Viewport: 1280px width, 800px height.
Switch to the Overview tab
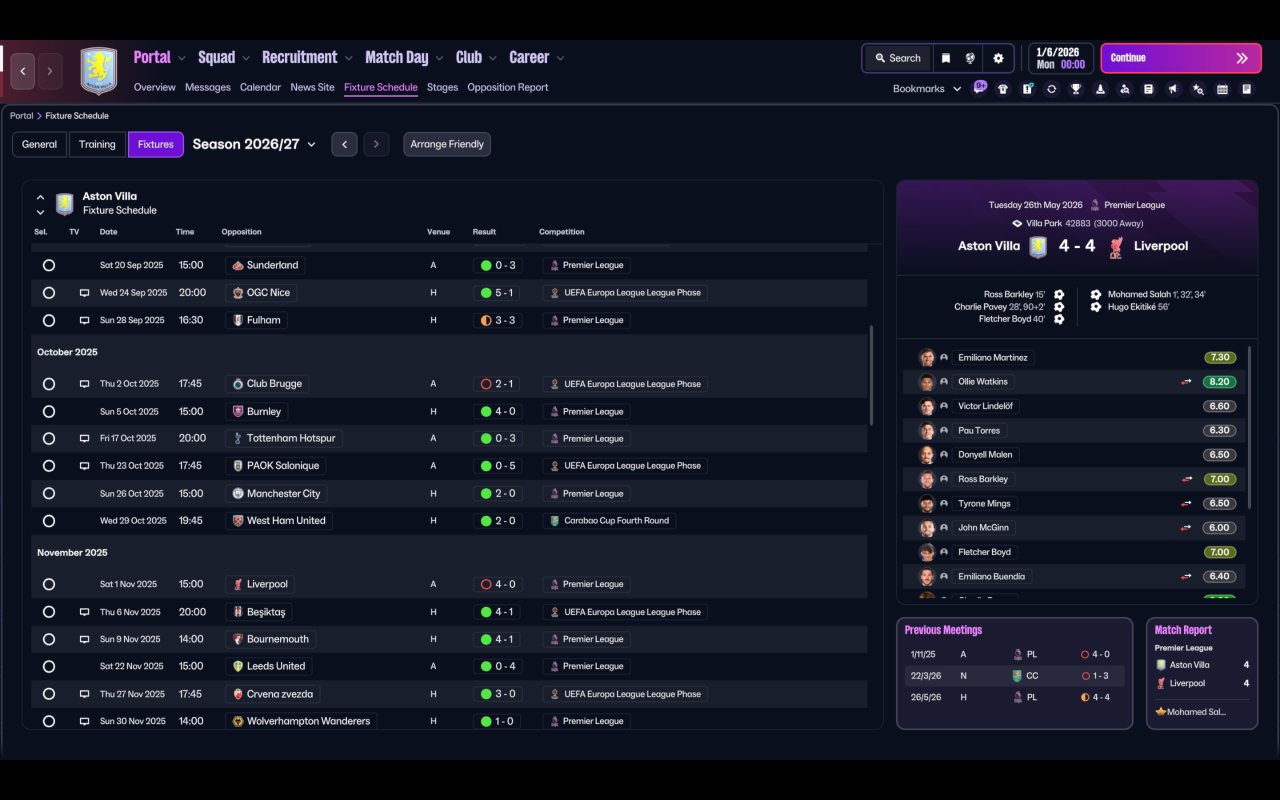[155, 87]
